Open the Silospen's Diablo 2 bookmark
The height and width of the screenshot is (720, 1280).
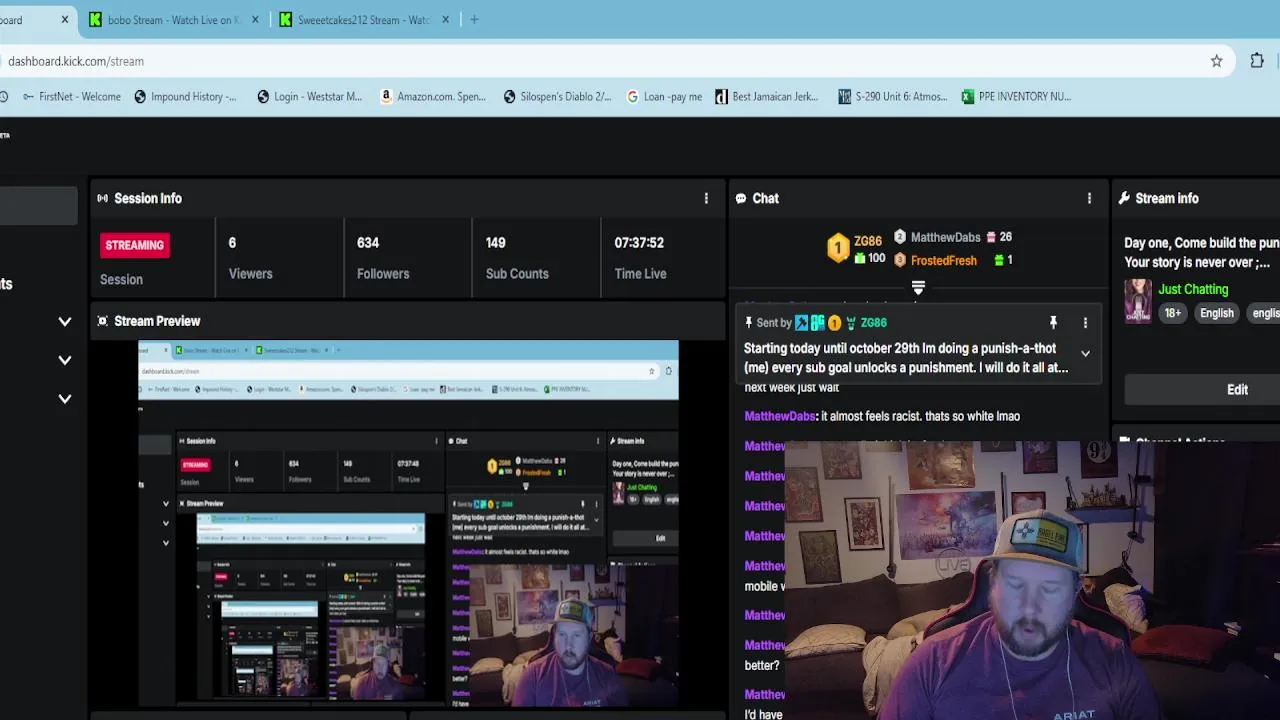[557, 97]
